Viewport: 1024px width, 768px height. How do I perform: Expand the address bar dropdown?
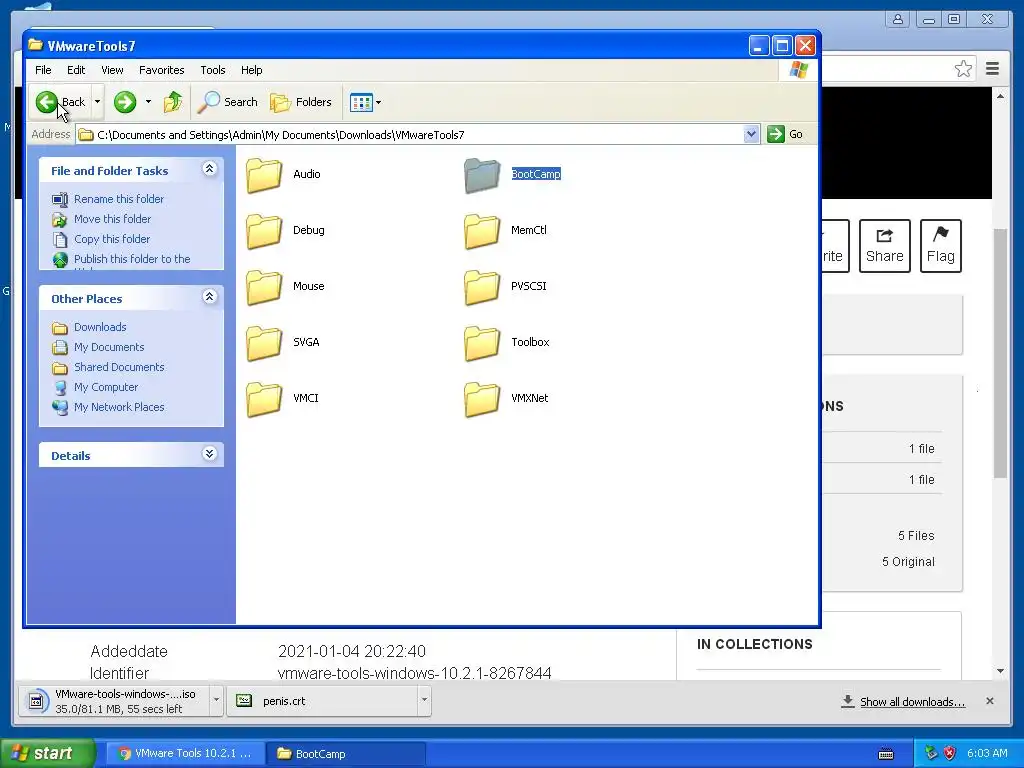pyautogui.click(x=751, y=135)
